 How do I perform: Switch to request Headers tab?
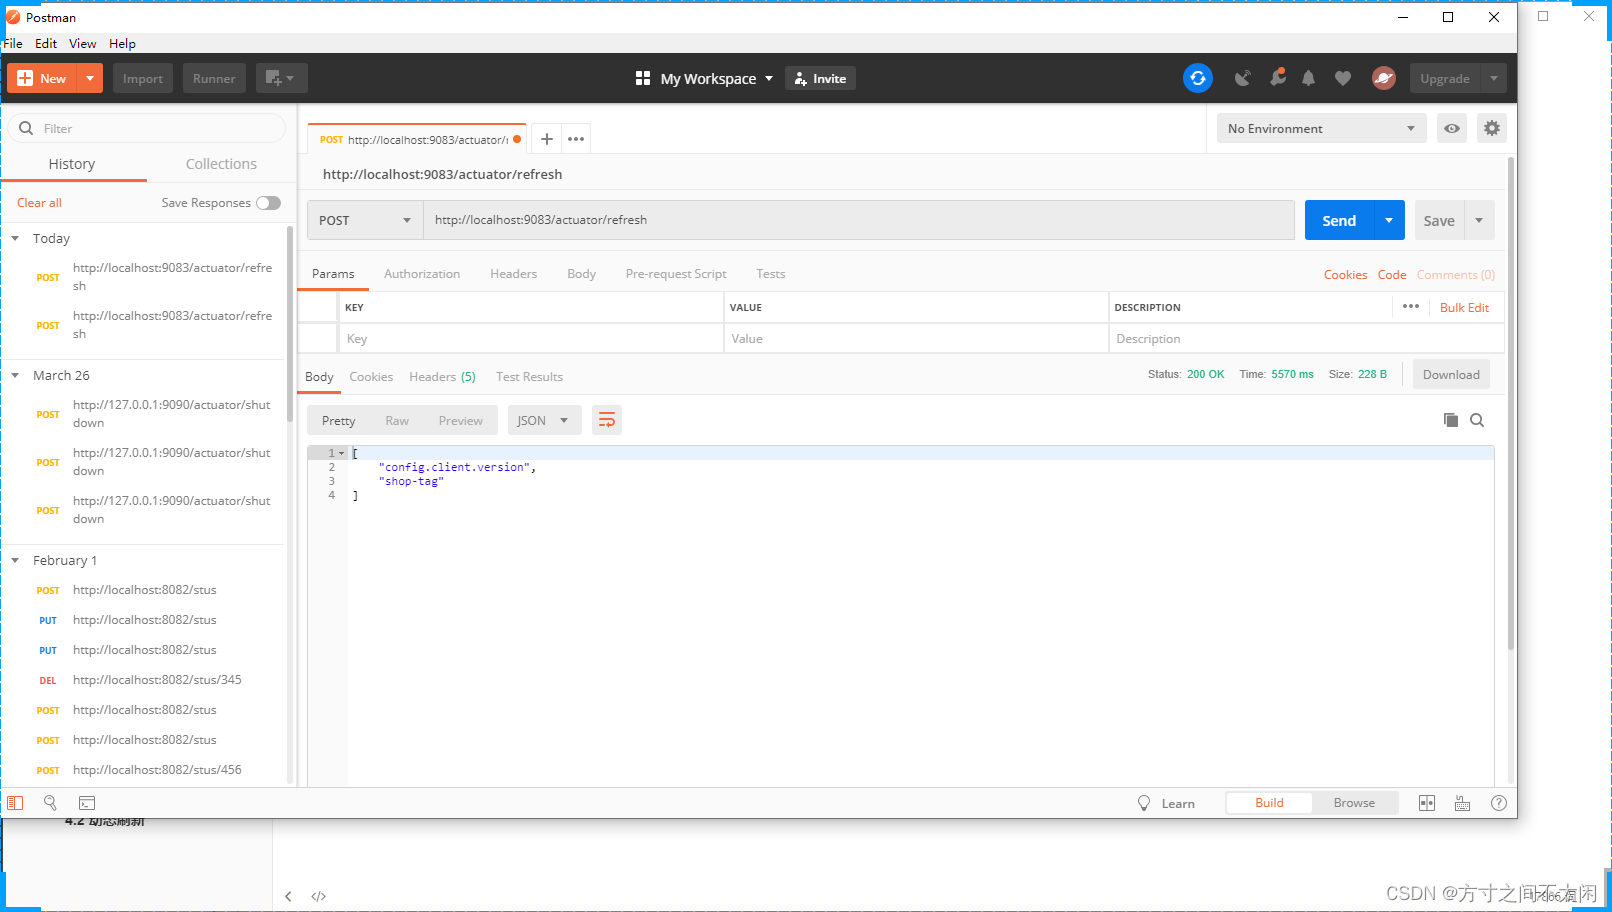[x=513, y=273]
